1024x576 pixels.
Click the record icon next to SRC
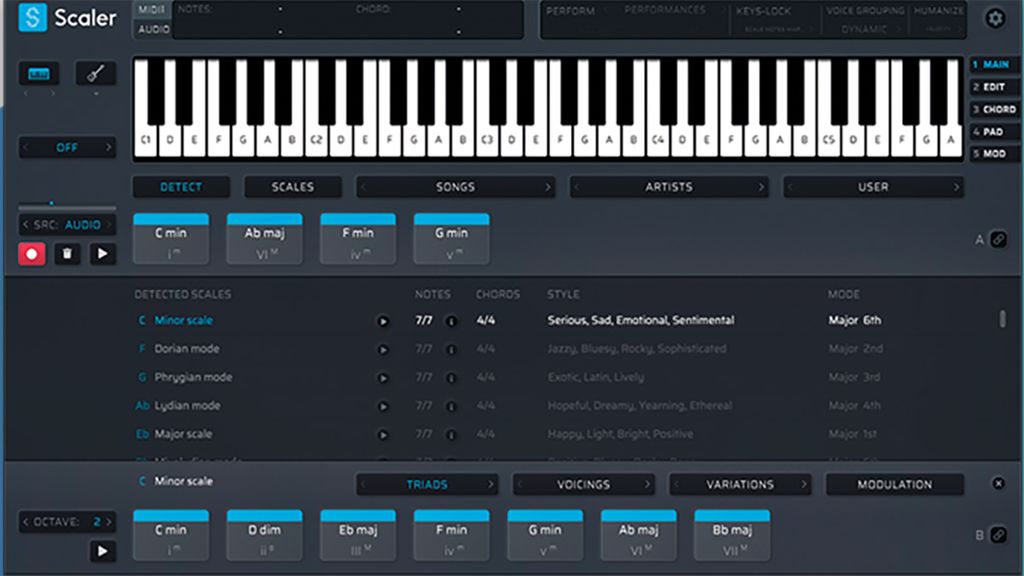pyautogui.click(x=32, y=253)
